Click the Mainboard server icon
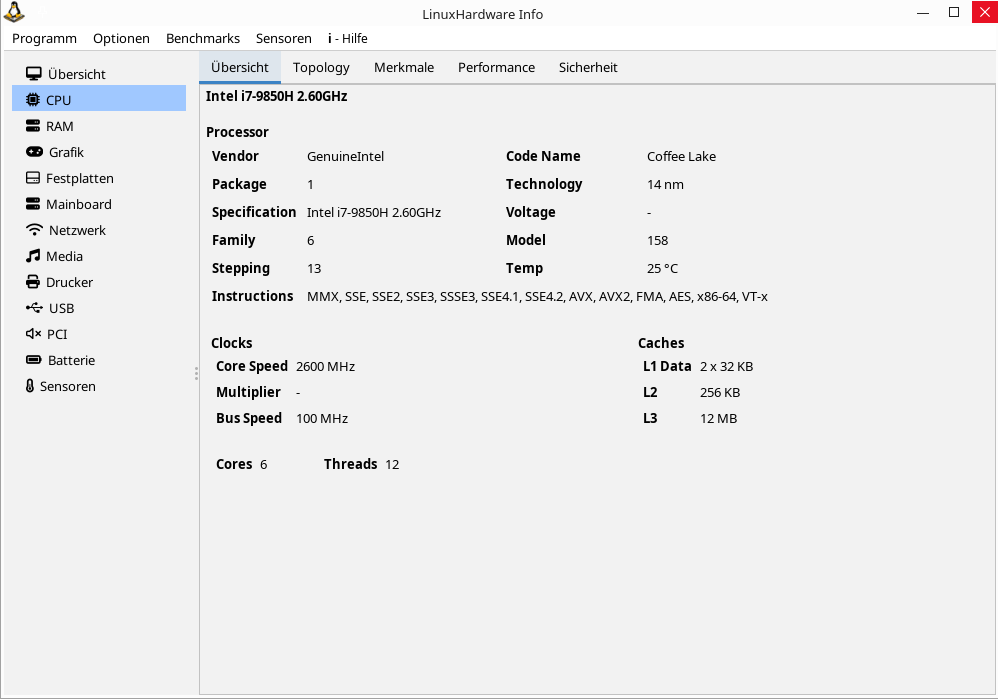This screenshot has height=699, width=998. [x=32, y=204]
